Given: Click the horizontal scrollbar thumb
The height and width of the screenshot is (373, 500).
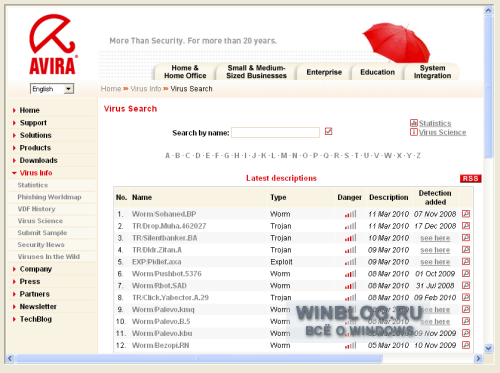Looking at the screenshot, I should tap(199, 358).
